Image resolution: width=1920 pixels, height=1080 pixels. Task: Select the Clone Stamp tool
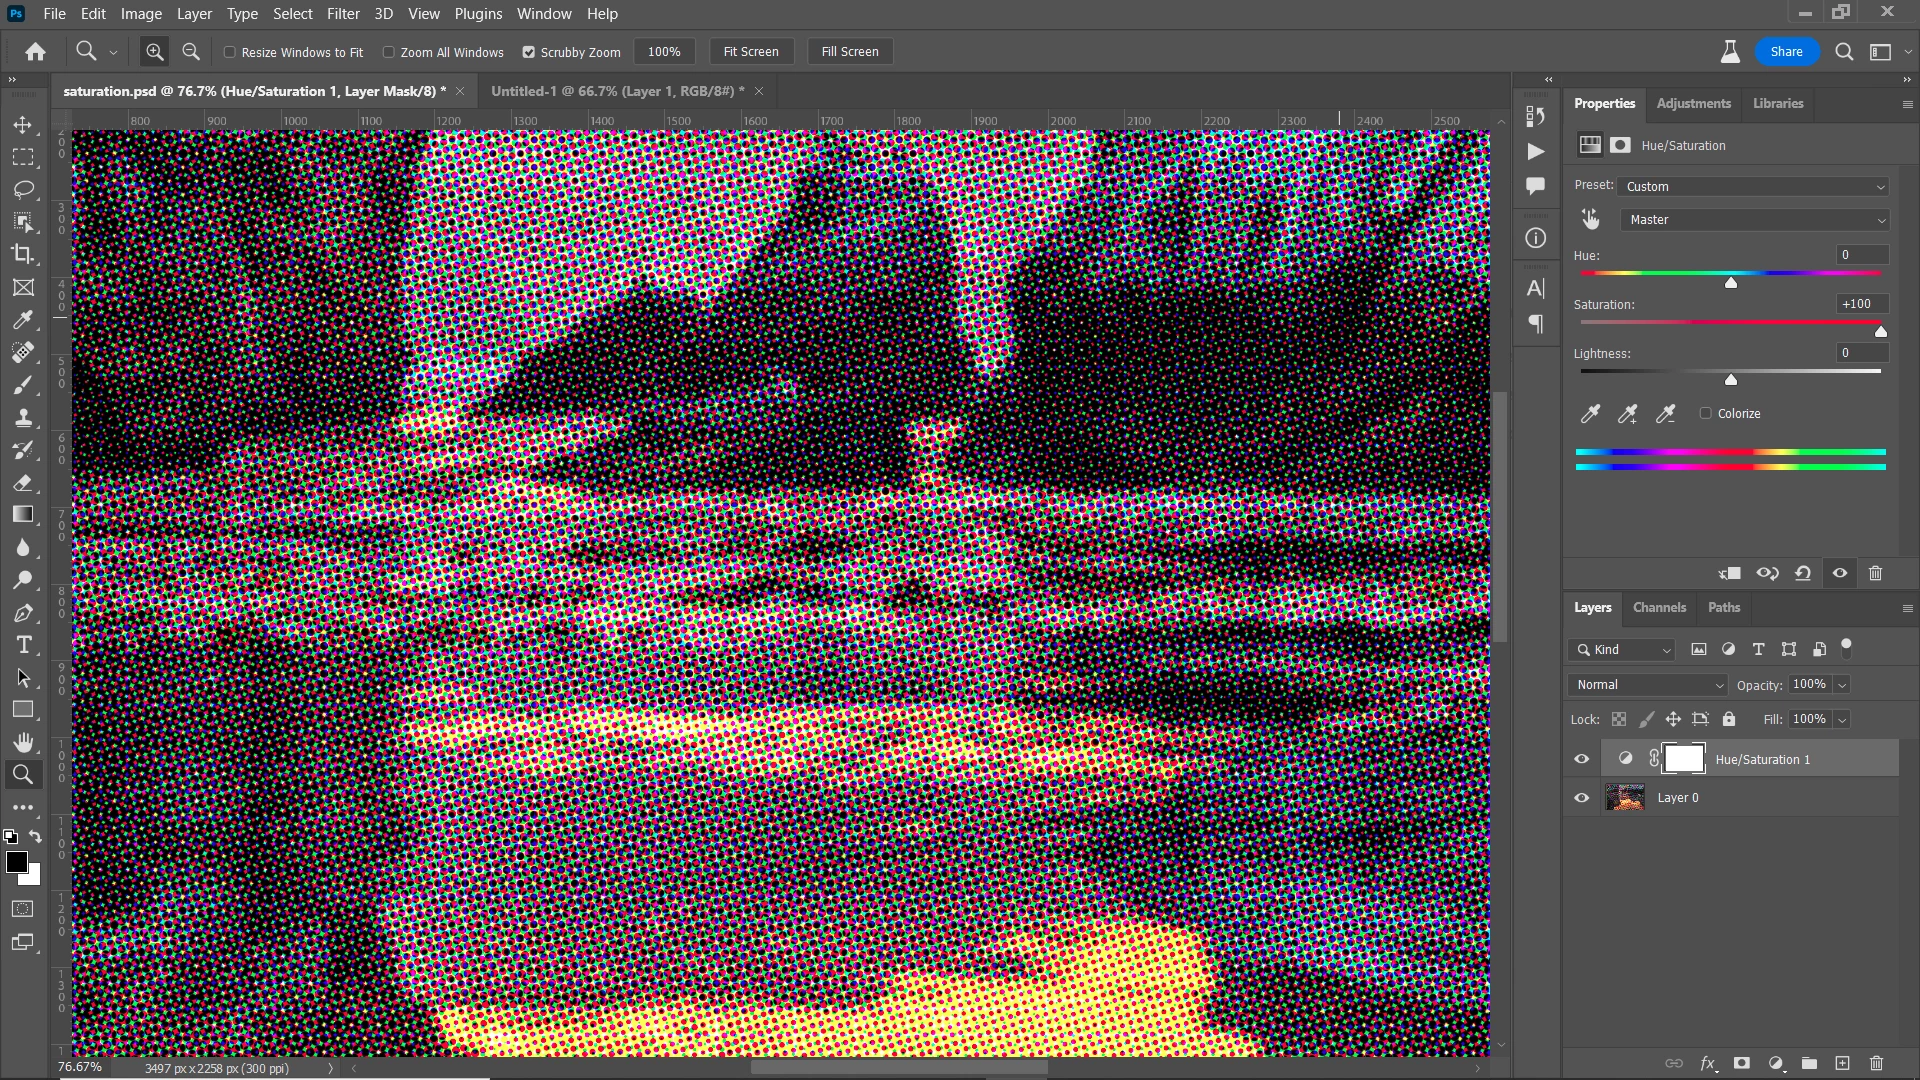(23, 418)
